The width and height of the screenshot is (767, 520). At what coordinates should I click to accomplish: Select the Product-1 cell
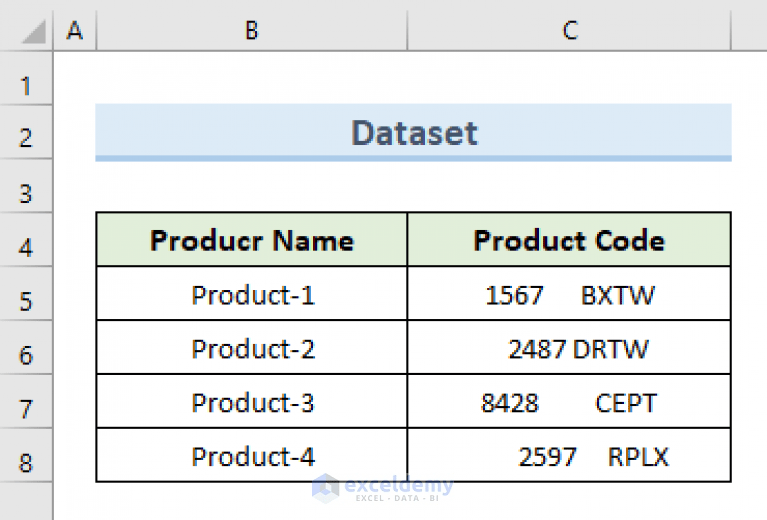(251, 294)
